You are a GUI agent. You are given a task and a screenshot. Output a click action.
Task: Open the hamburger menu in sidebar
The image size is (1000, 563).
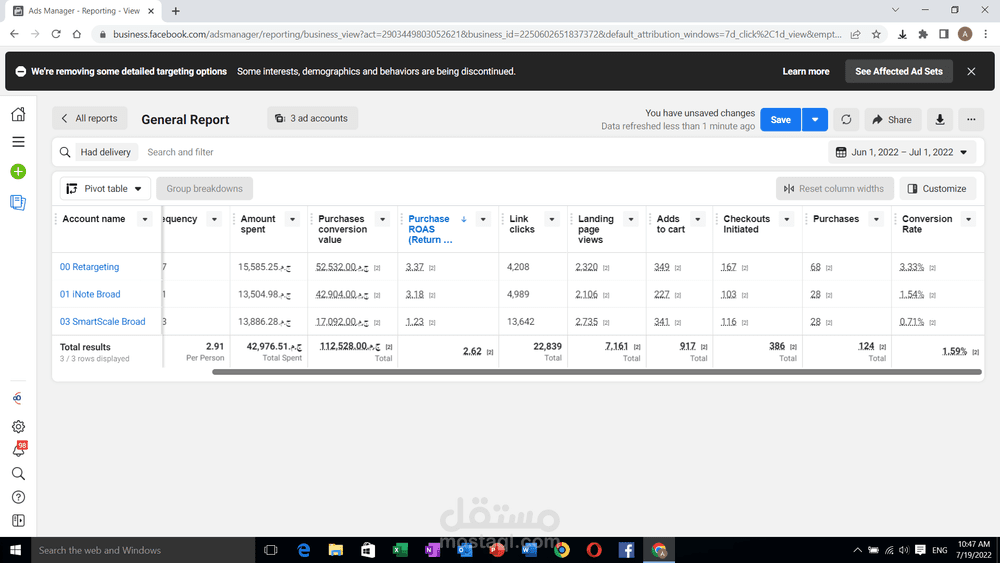click(18, 142)
